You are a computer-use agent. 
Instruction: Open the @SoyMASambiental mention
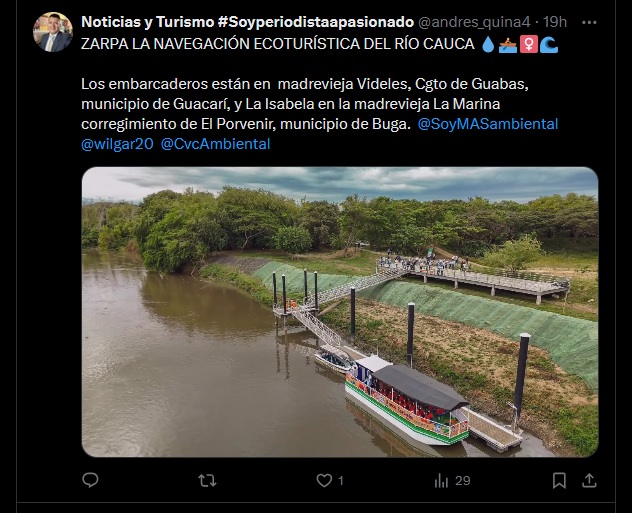pyautogui.click(x=488, y=124)
